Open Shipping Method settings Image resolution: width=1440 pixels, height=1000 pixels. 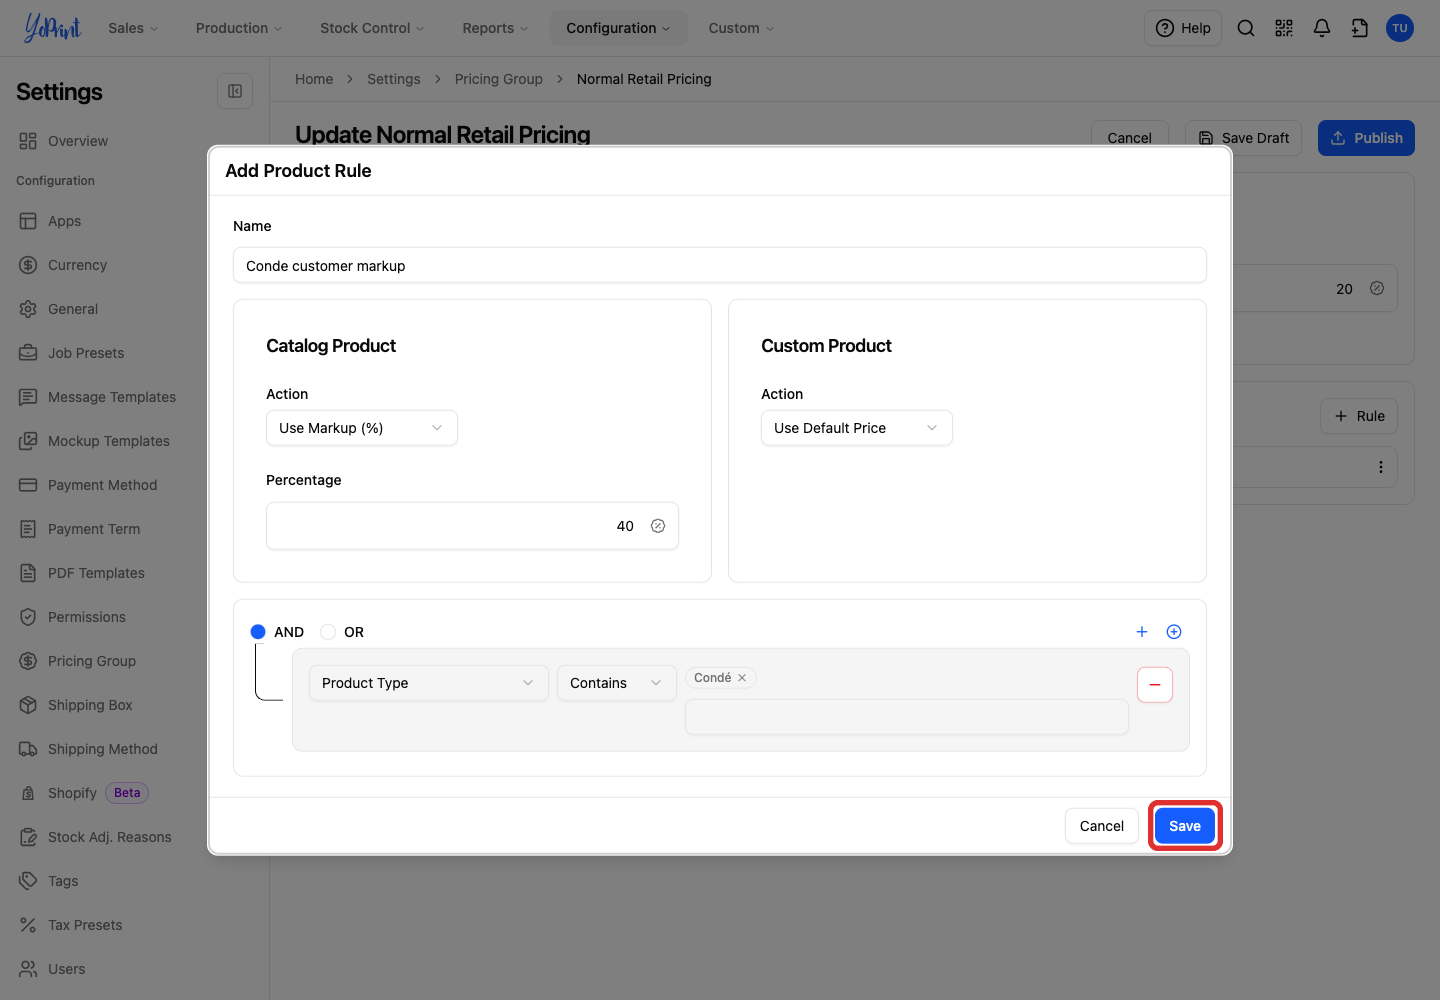pos(103,749)
